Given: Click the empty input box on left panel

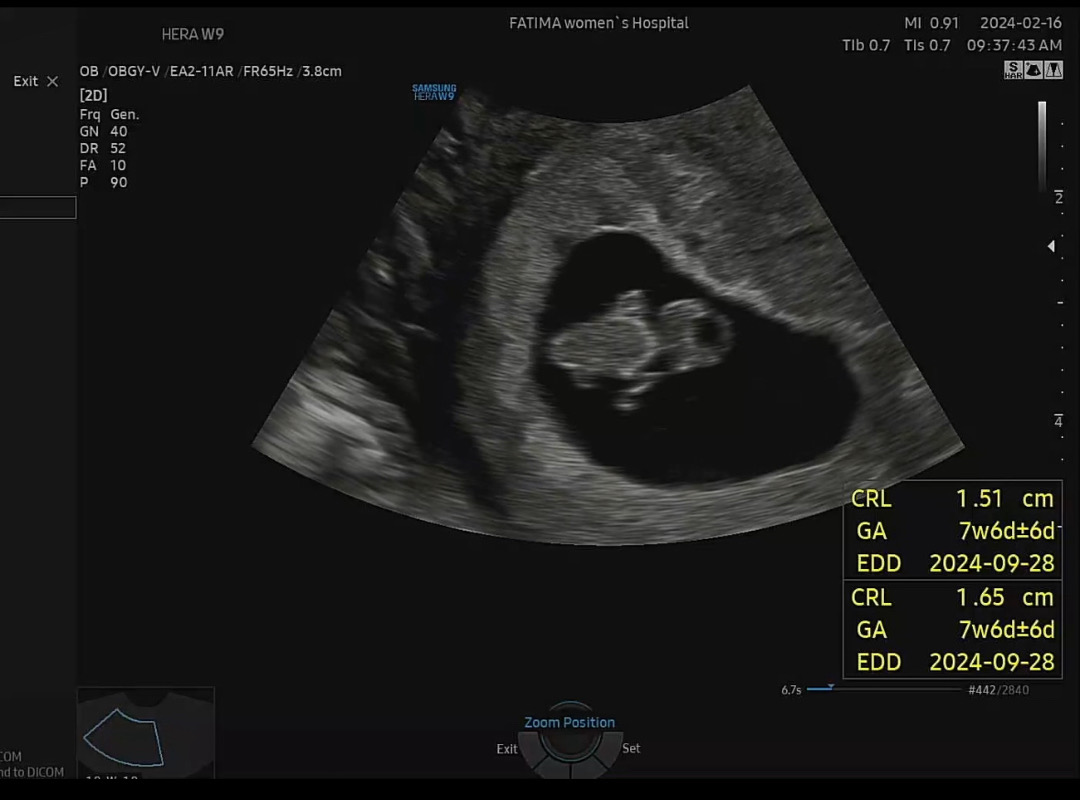Looking at the screenshot, I should pos(38,207).
